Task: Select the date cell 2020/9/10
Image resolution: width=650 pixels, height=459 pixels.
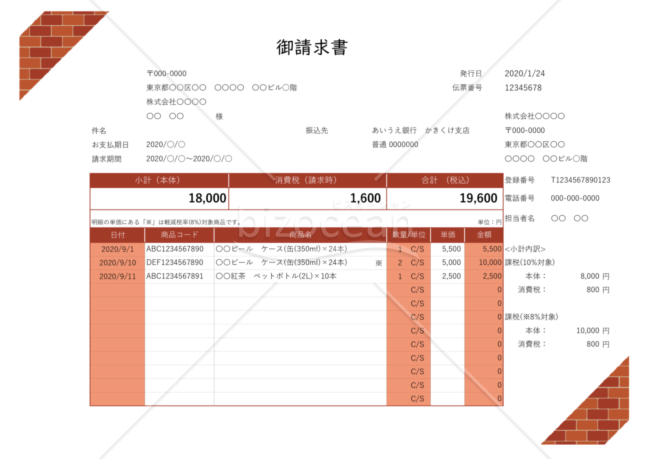Action: click(118, 263)
